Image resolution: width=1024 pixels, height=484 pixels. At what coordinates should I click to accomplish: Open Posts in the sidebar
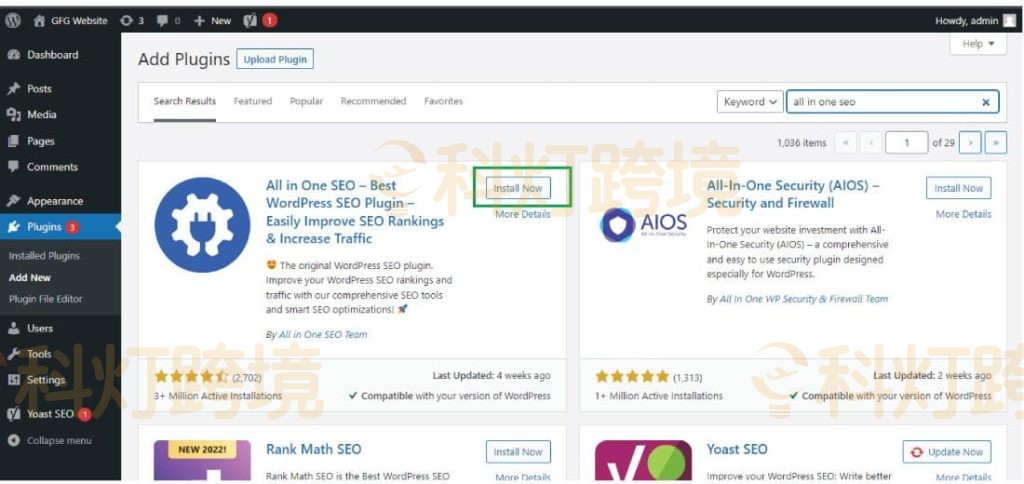(x=39, y=89)
